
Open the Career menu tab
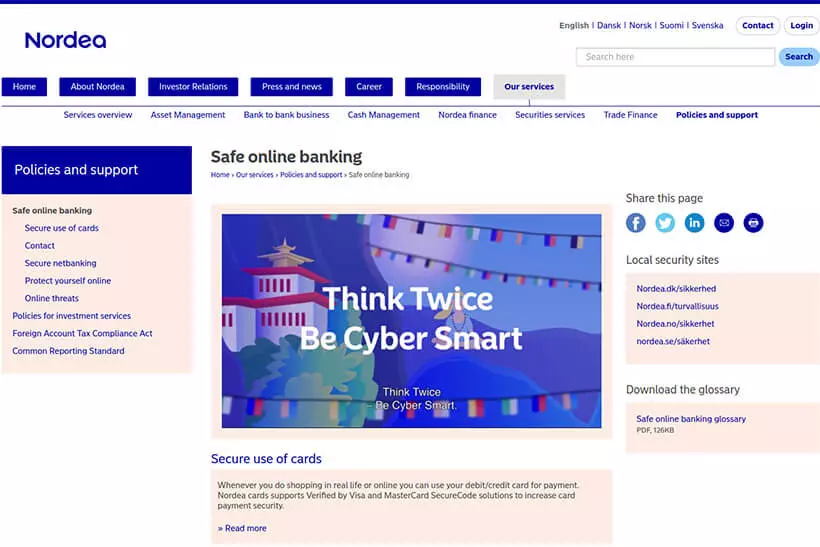(x=369, y=87)
